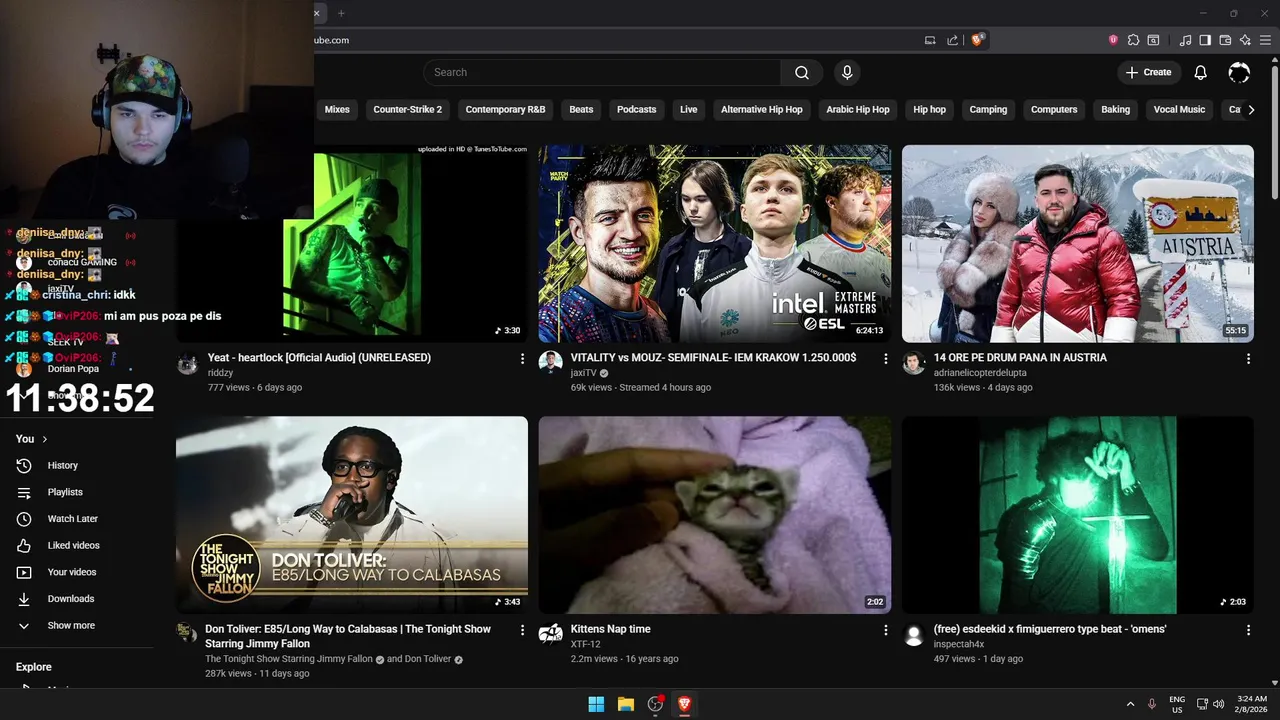Viewport: 1280px width, 720px height.
Task: Click the XTF-12 channel avatar
Action: tap(550, 635)
